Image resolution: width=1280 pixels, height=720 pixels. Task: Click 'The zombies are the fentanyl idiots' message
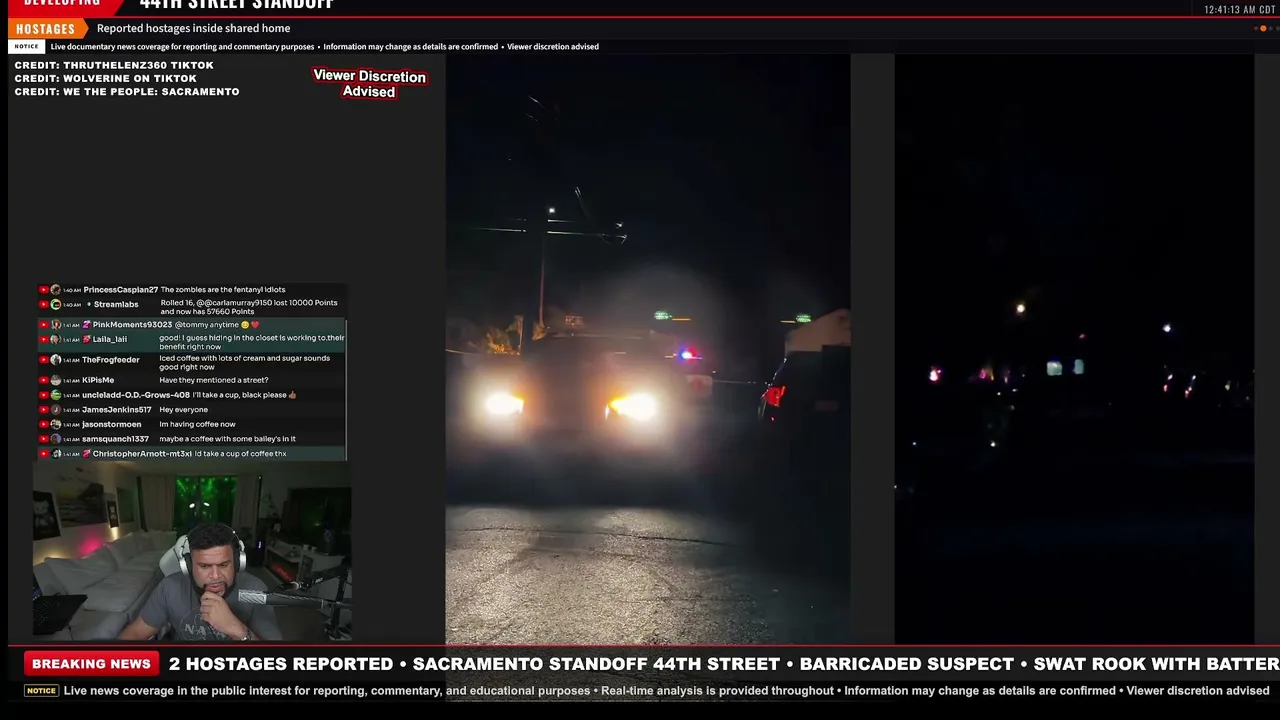(x=223, y=290)
